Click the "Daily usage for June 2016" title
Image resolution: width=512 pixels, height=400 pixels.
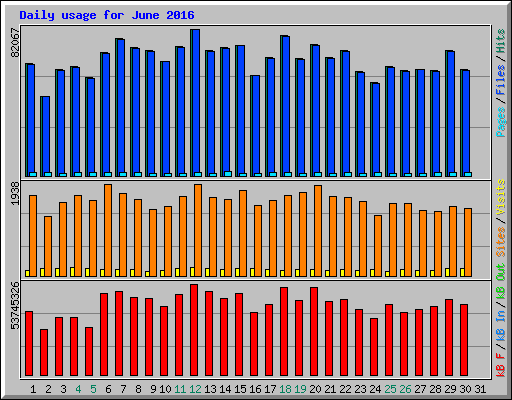coord(107,15)
